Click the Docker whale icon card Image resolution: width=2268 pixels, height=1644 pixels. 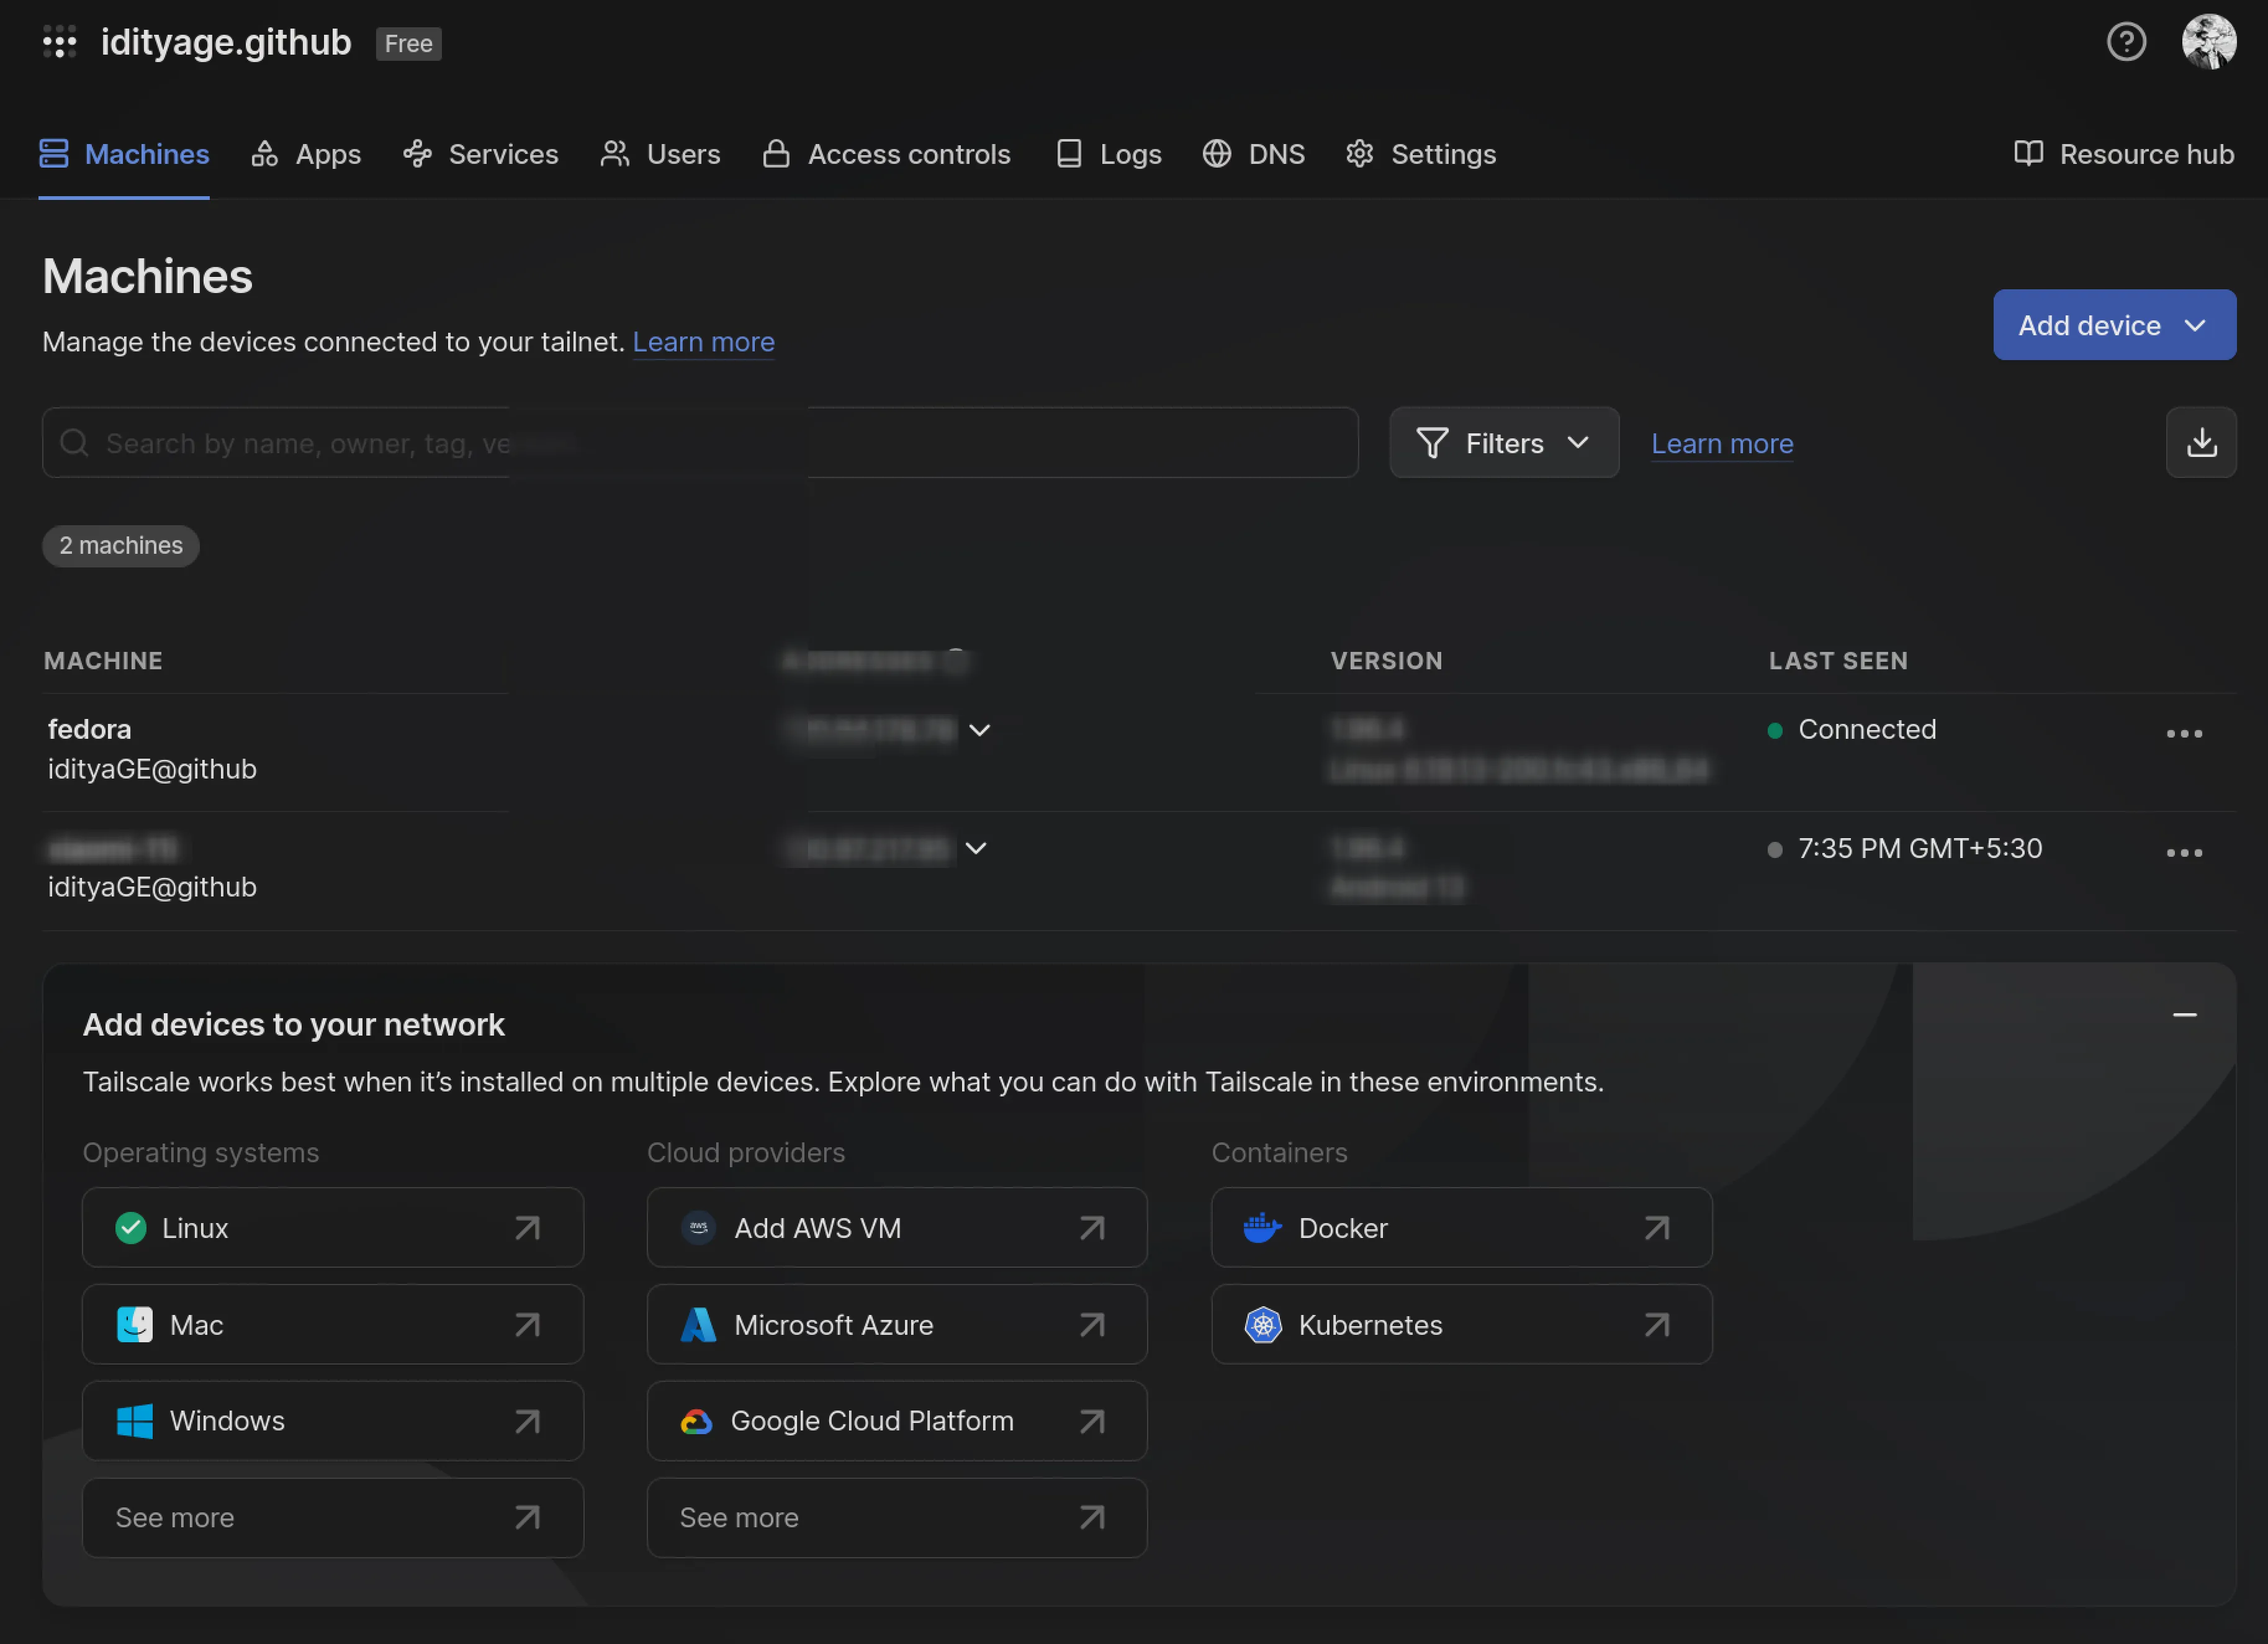[x=1461, y=1228]
